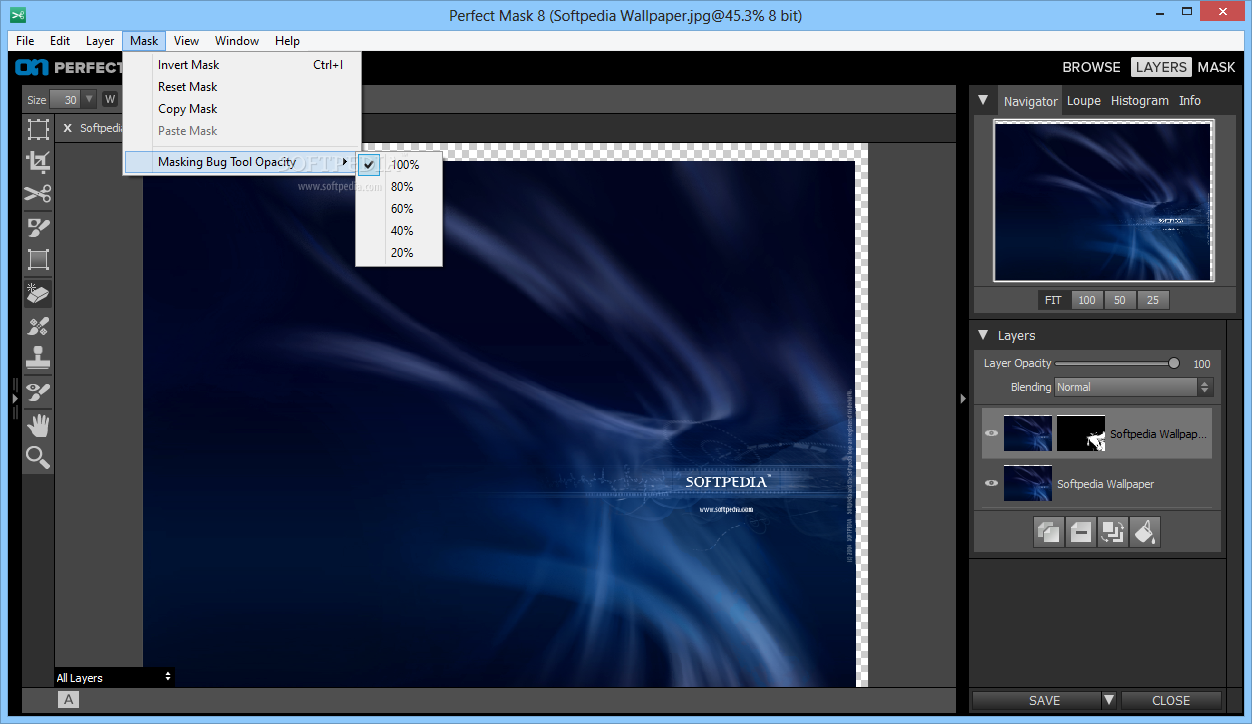Select the transform marquee tool
Image resolution: width=1252 pixels, height=724 pixels.
click(38, 129)
